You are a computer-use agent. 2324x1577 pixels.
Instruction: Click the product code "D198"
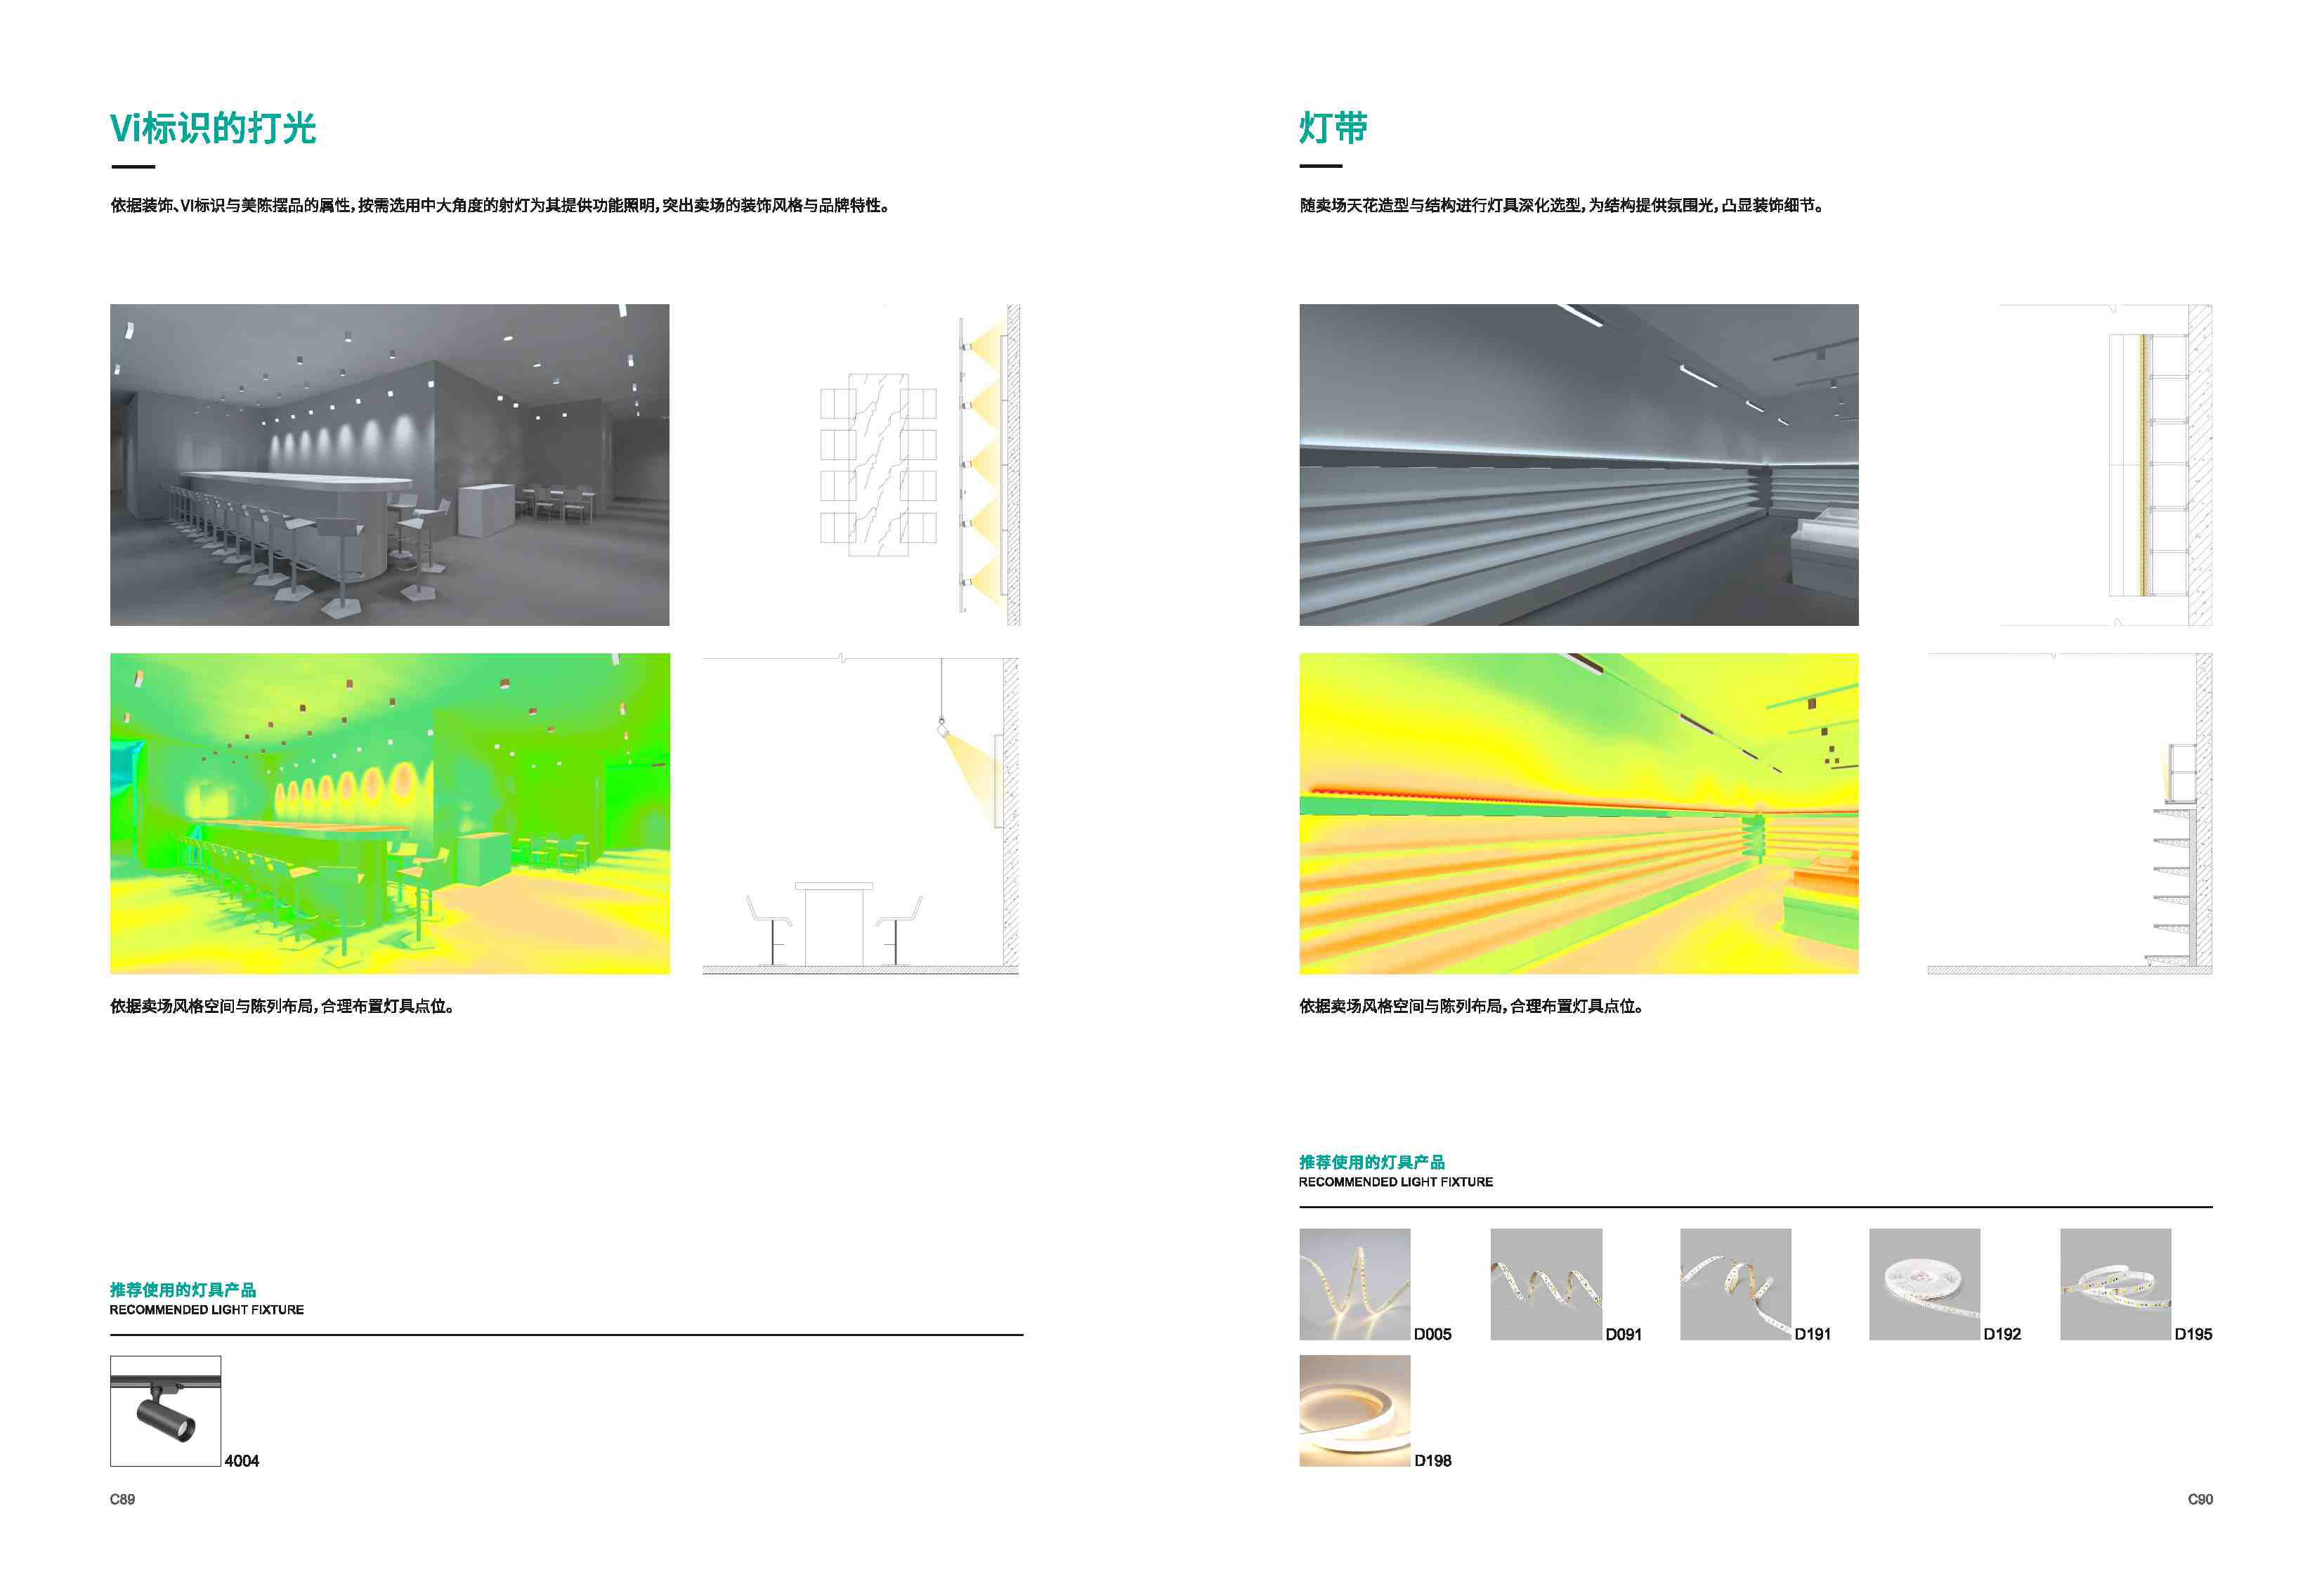[x=1433, y=1461]
